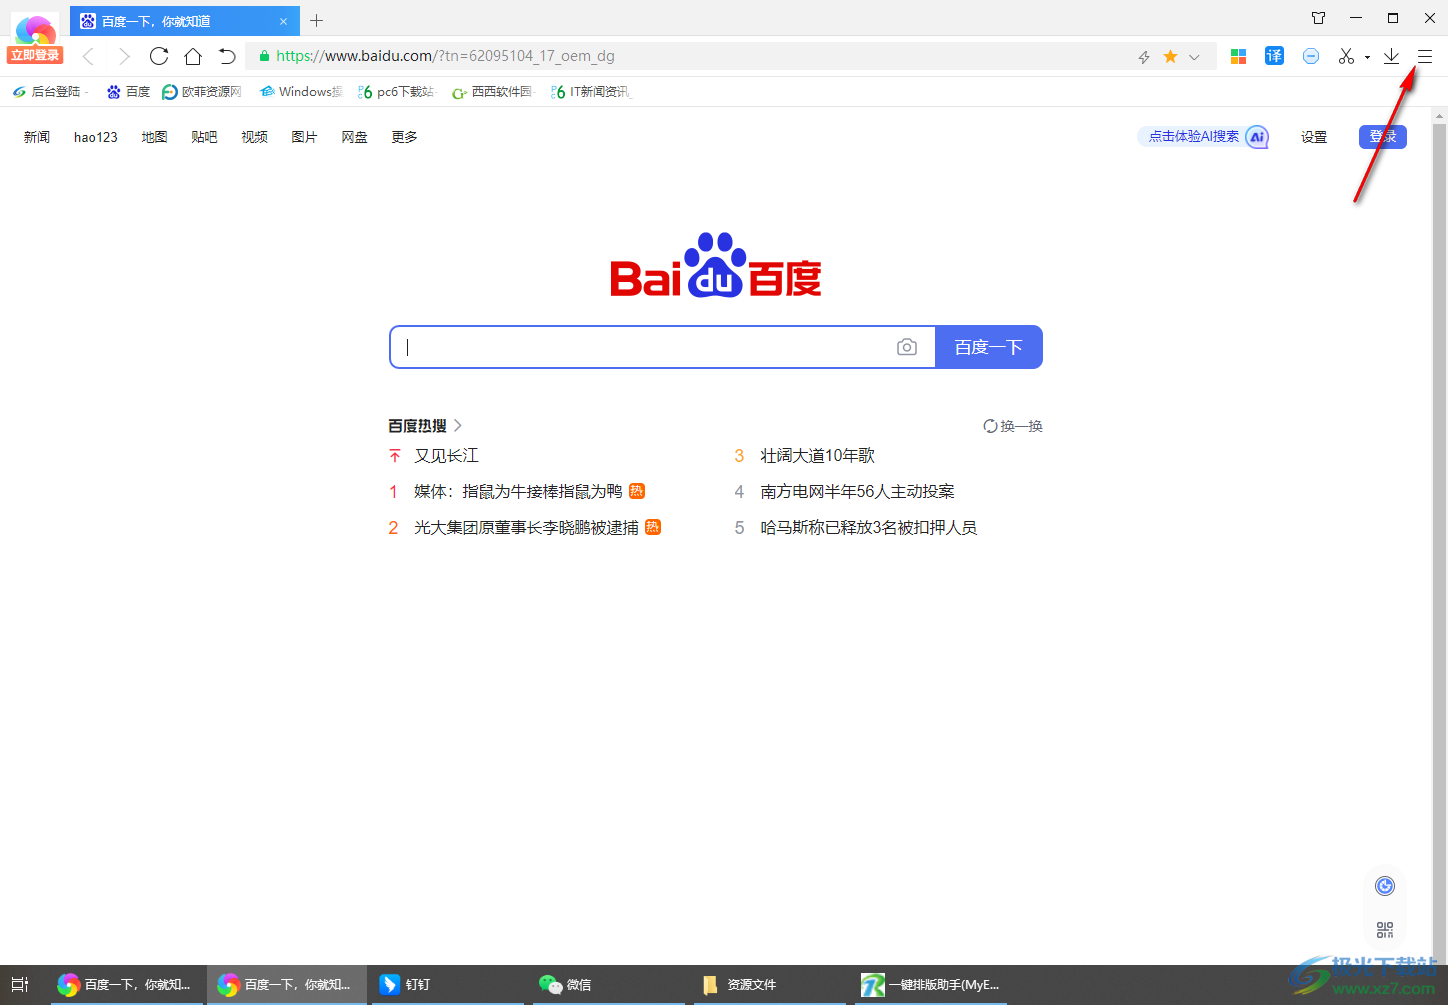Open the 欧菲资源网 bookmark
Image resolution: width=1448 pixels, height=1005 pixels.
point(202,92)
